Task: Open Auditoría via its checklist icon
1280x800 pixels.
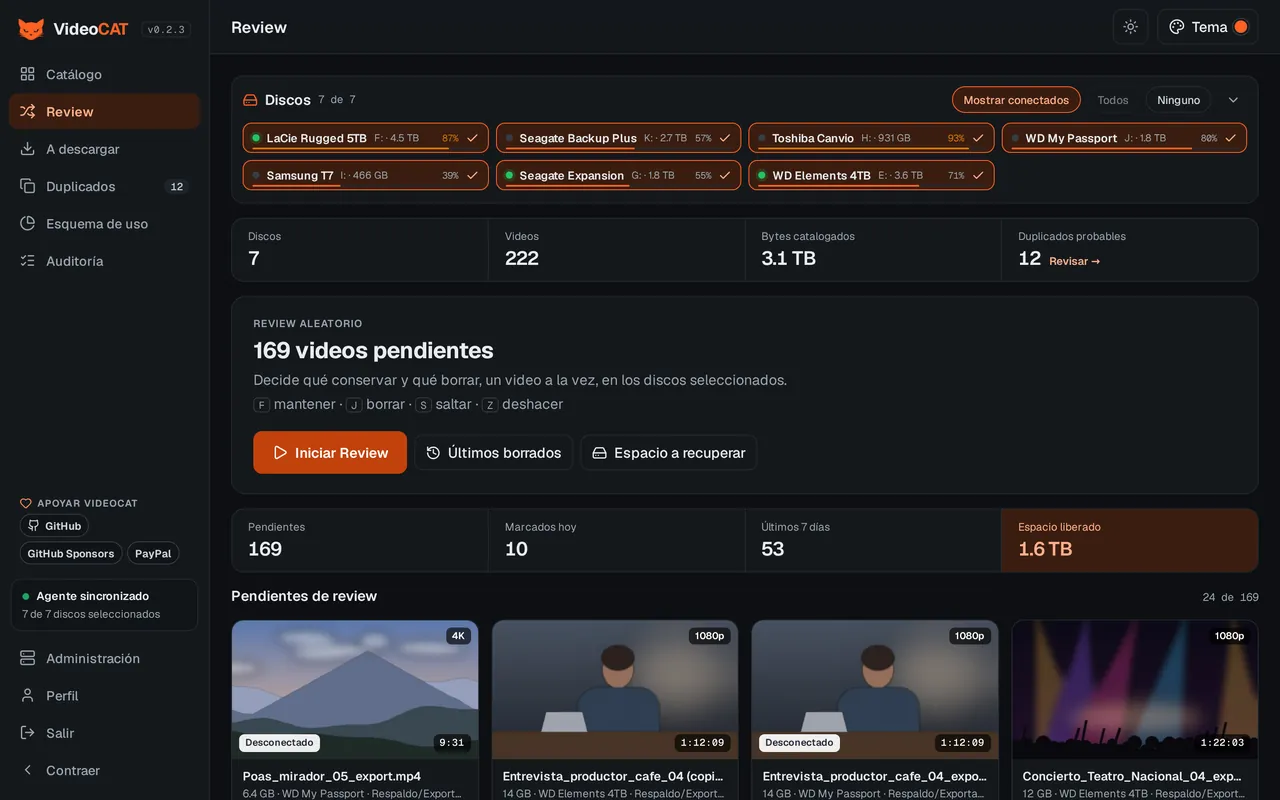Action: click(x=28, y=261)
